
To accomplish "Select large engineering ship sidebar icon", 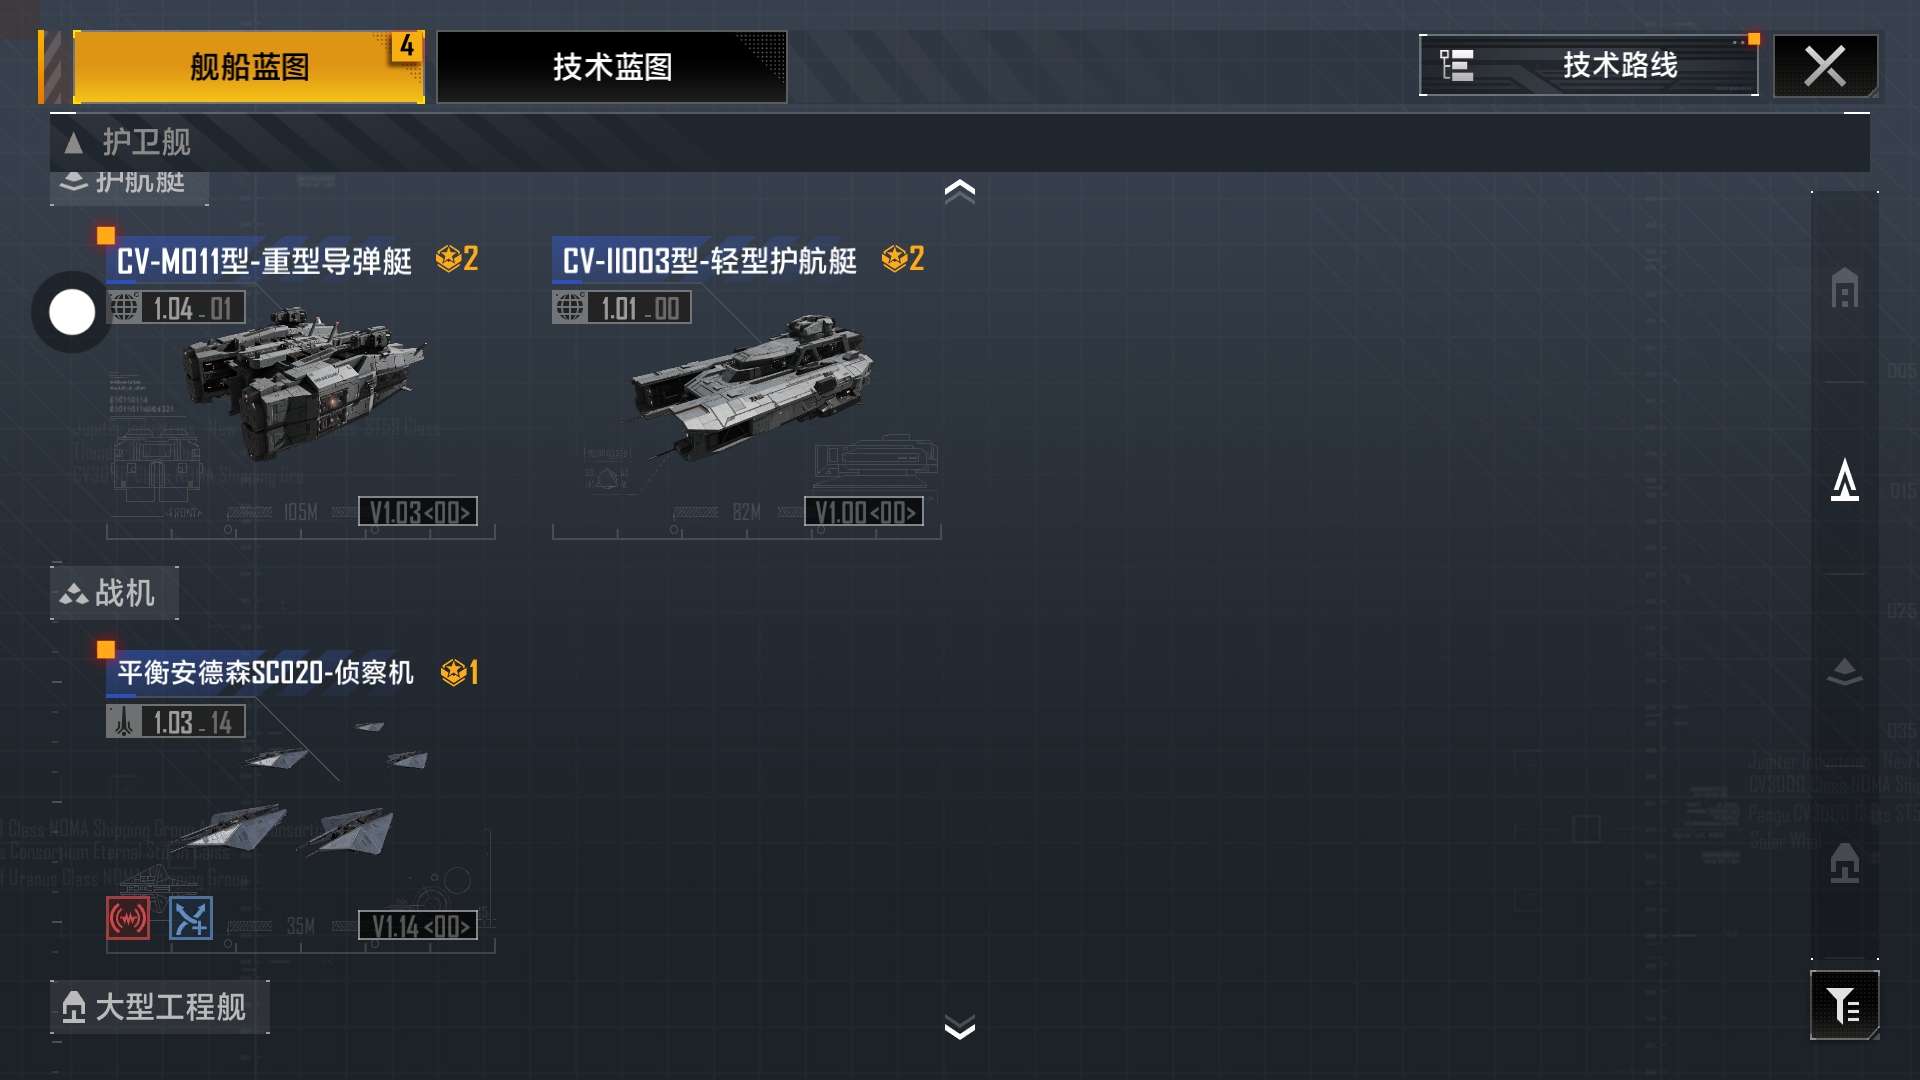I will (1844, 863).
